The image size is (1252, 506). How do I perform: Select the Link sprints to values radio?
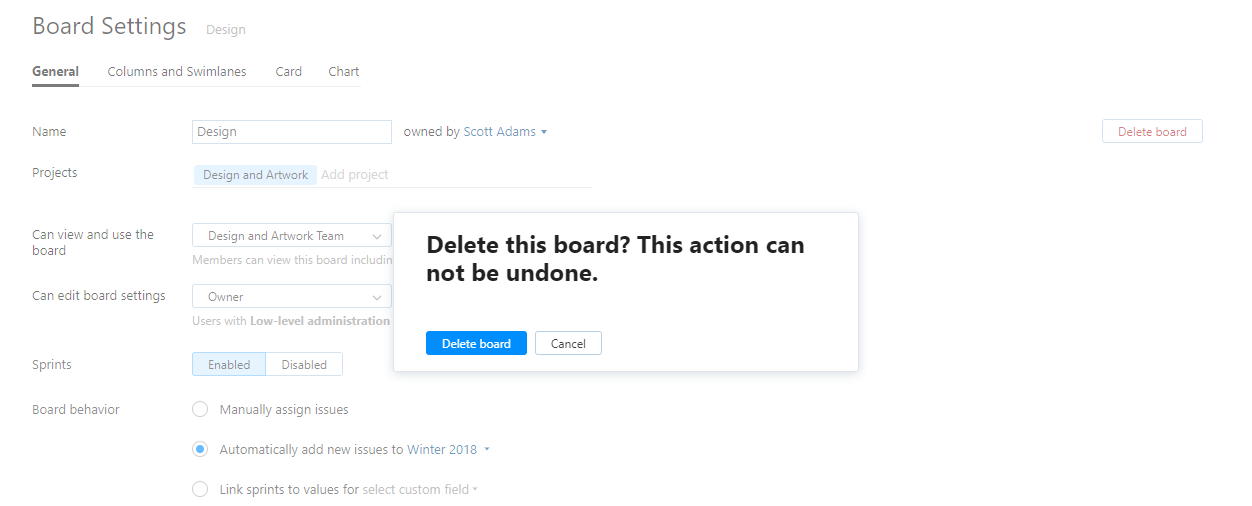[200, 490]
